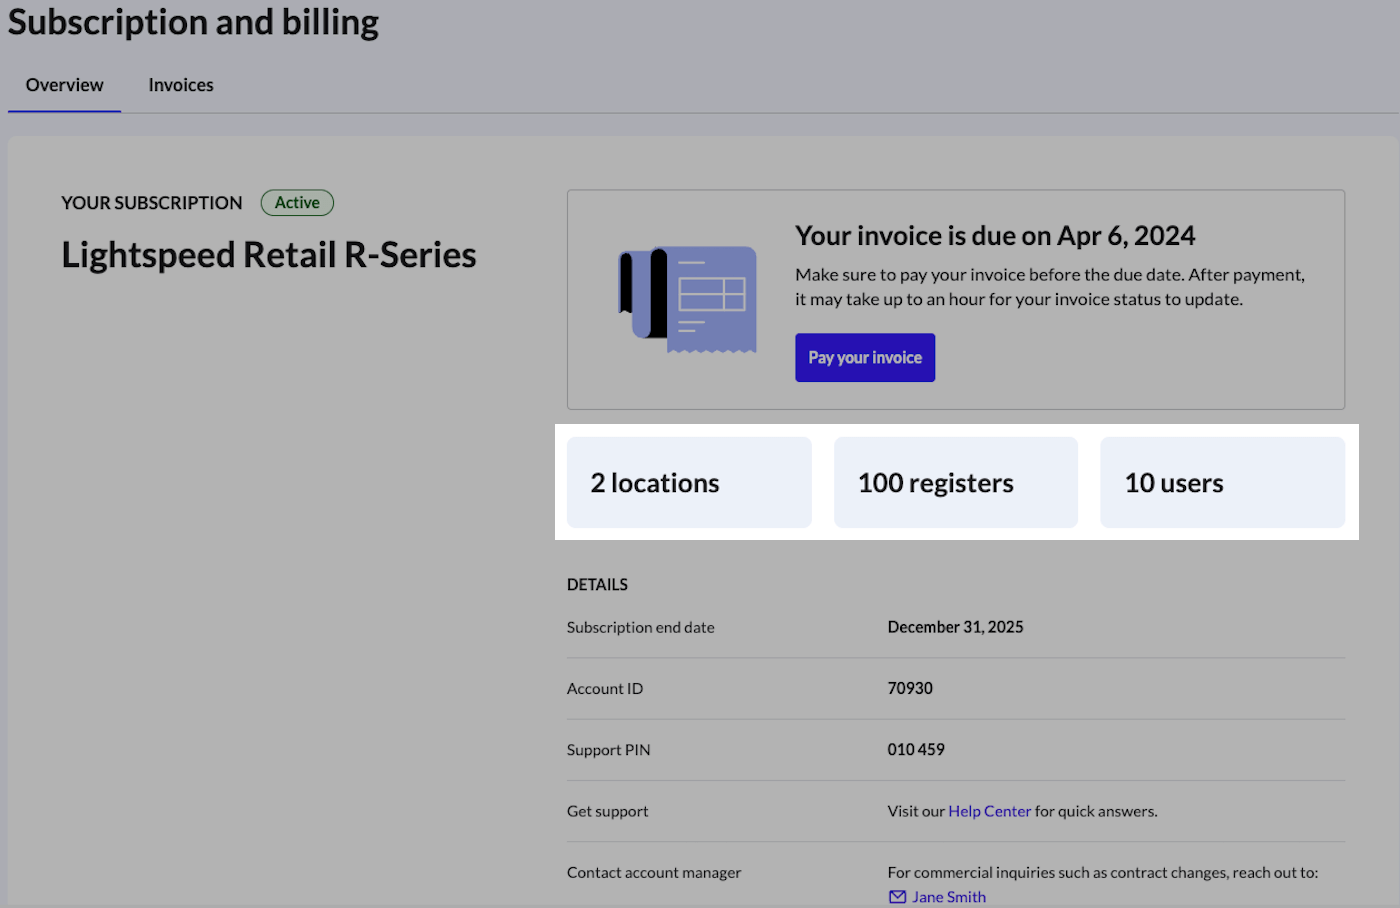This screenshot has width=1400, height=908.
Task: Click the invoice due Apr 6, 2024 heading
Action: point(995,236)
